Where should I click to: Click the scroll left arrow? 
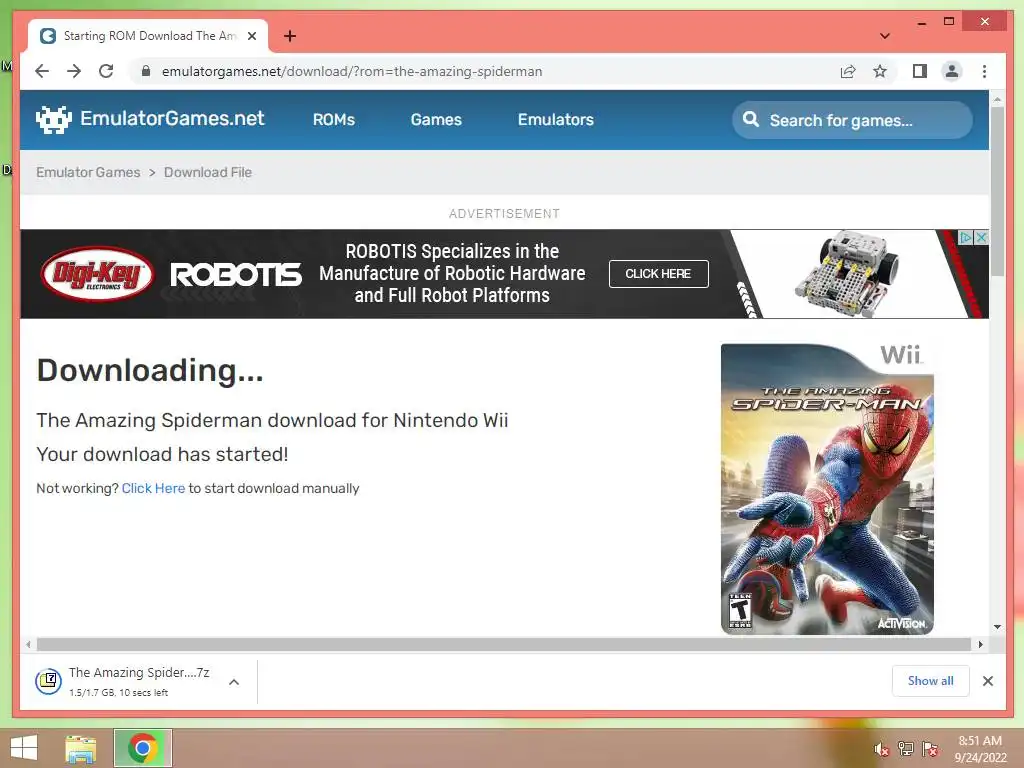28,645
